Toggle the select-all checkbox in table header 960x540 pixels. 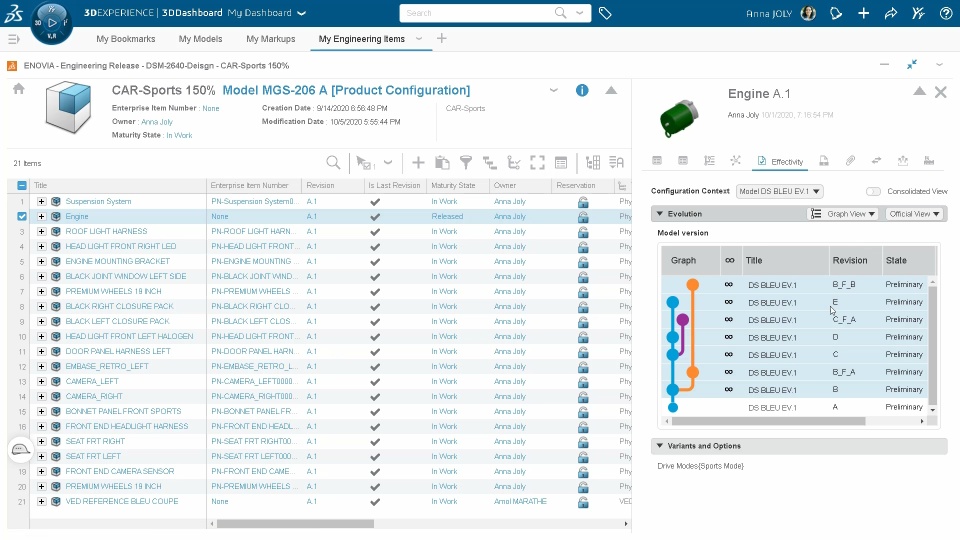pyautogui.click(x=22, y=186)
